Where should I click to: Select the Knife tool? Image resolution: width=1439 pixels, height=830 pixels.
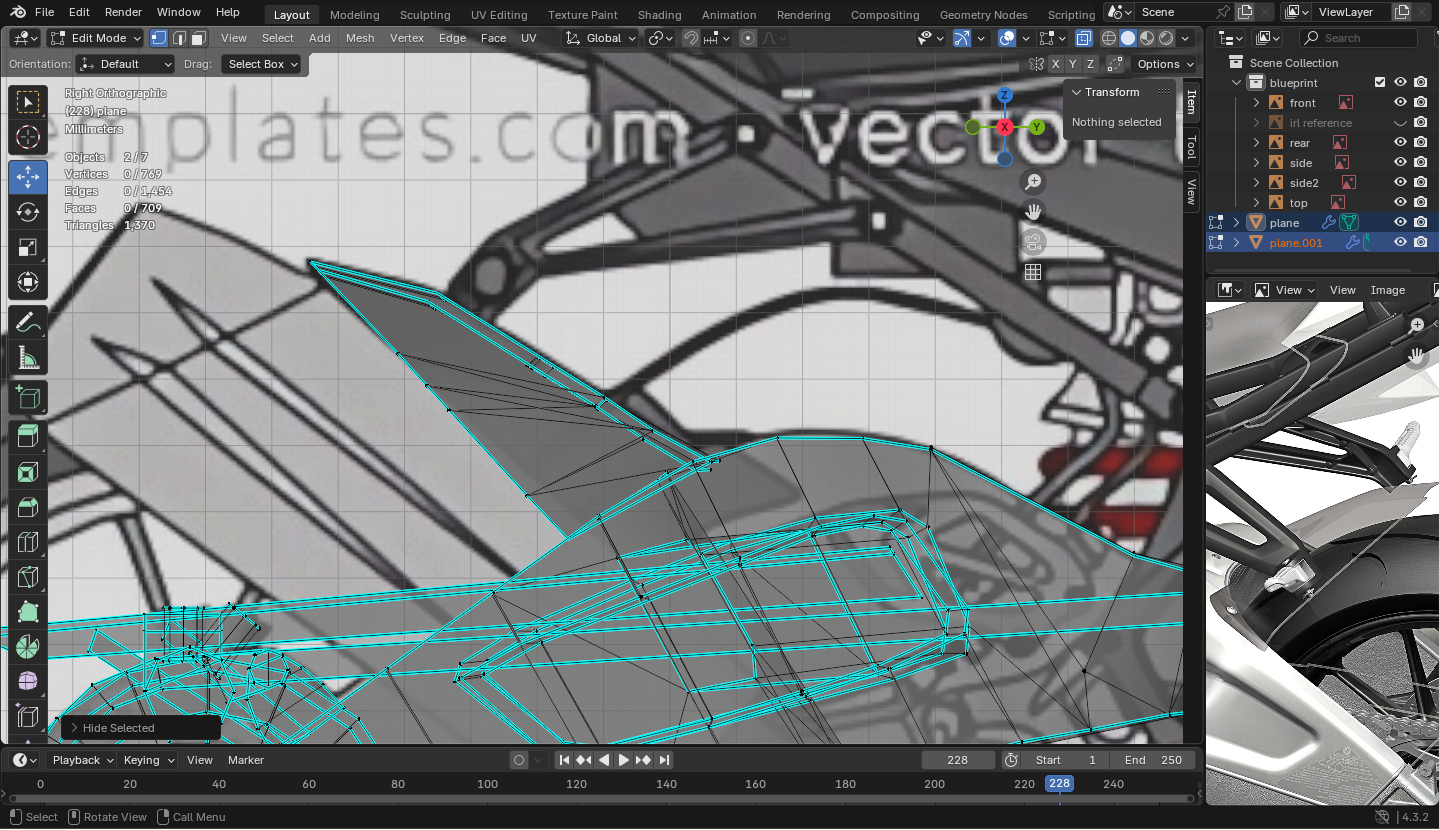[28, 577]
